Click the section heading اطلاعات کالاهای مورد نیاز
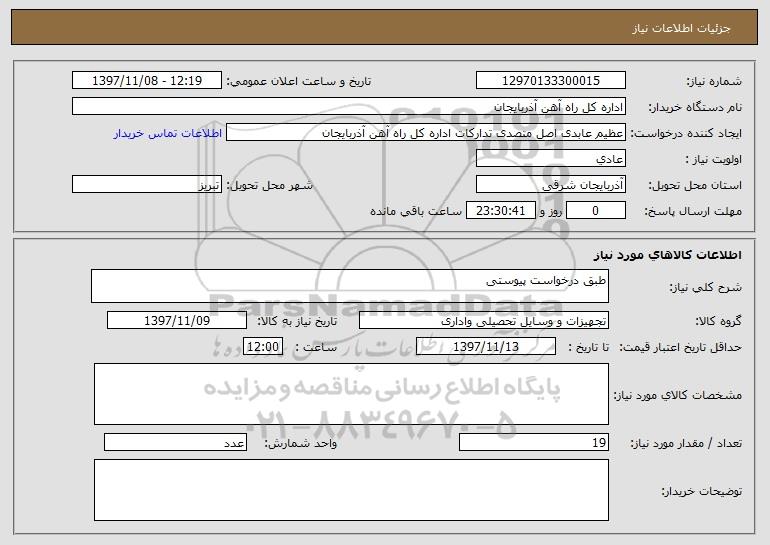 [667, 255]
